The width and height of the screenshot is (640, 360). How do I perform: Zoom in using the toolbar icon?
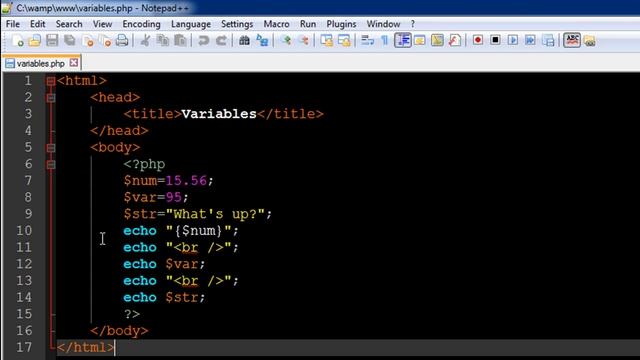(287, 40)
